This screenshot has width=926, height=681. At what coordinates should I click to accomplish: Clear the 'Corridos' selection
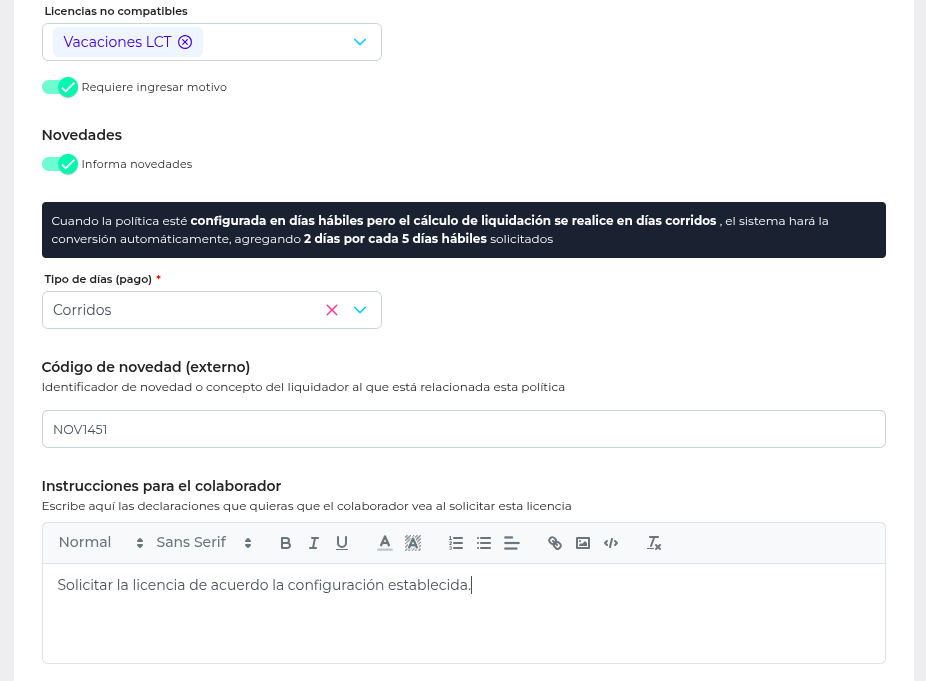click(332, 310)
